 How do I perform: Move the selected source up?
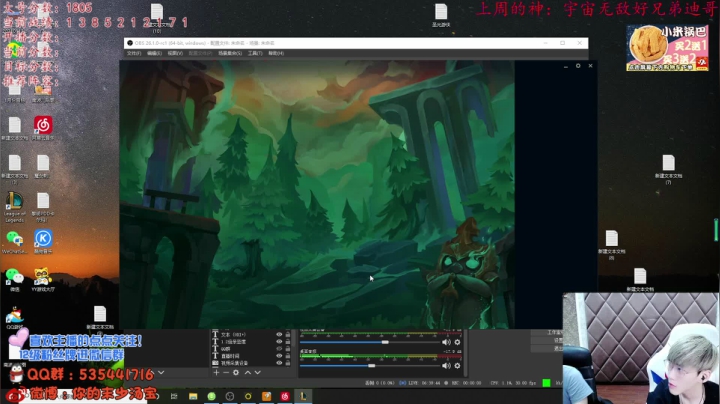248,372
